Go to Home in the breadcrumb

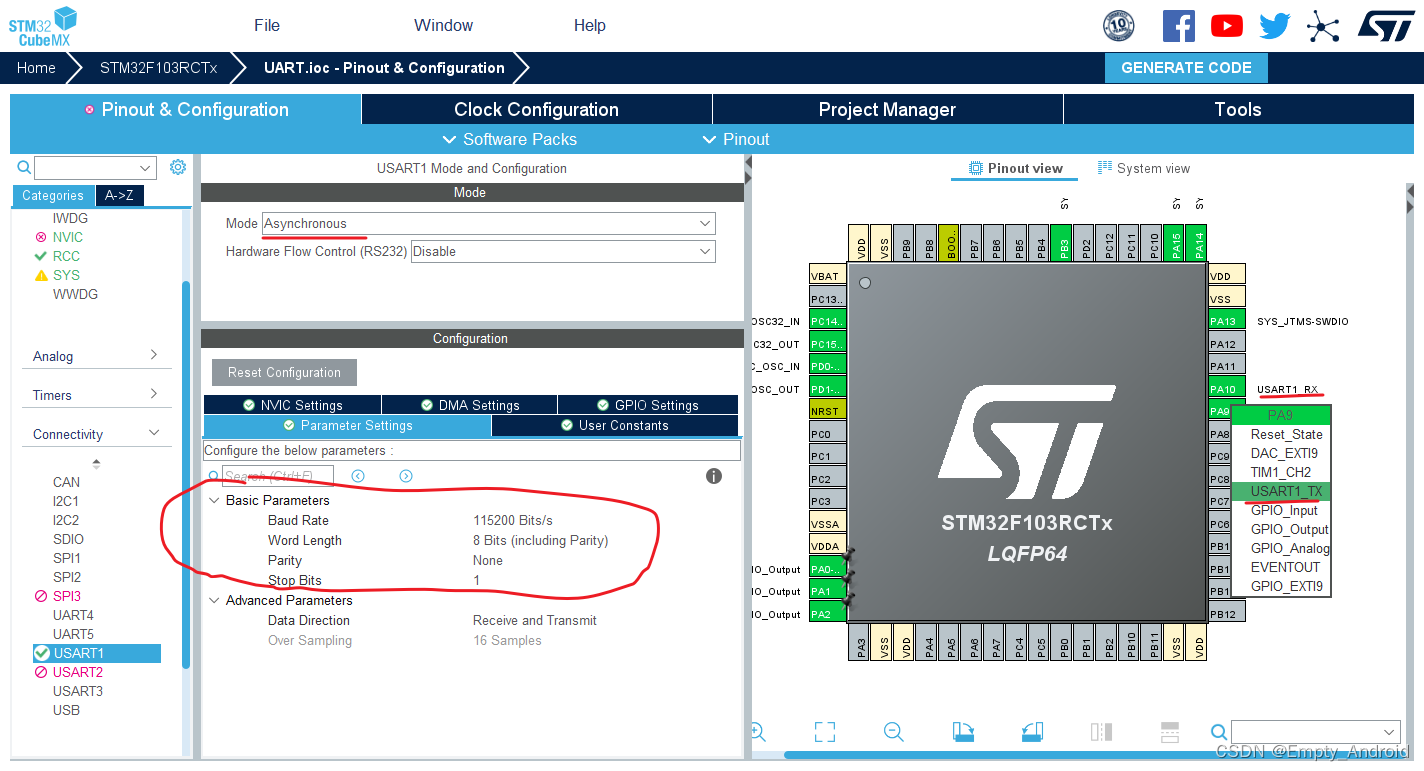[x=36, y=68]
